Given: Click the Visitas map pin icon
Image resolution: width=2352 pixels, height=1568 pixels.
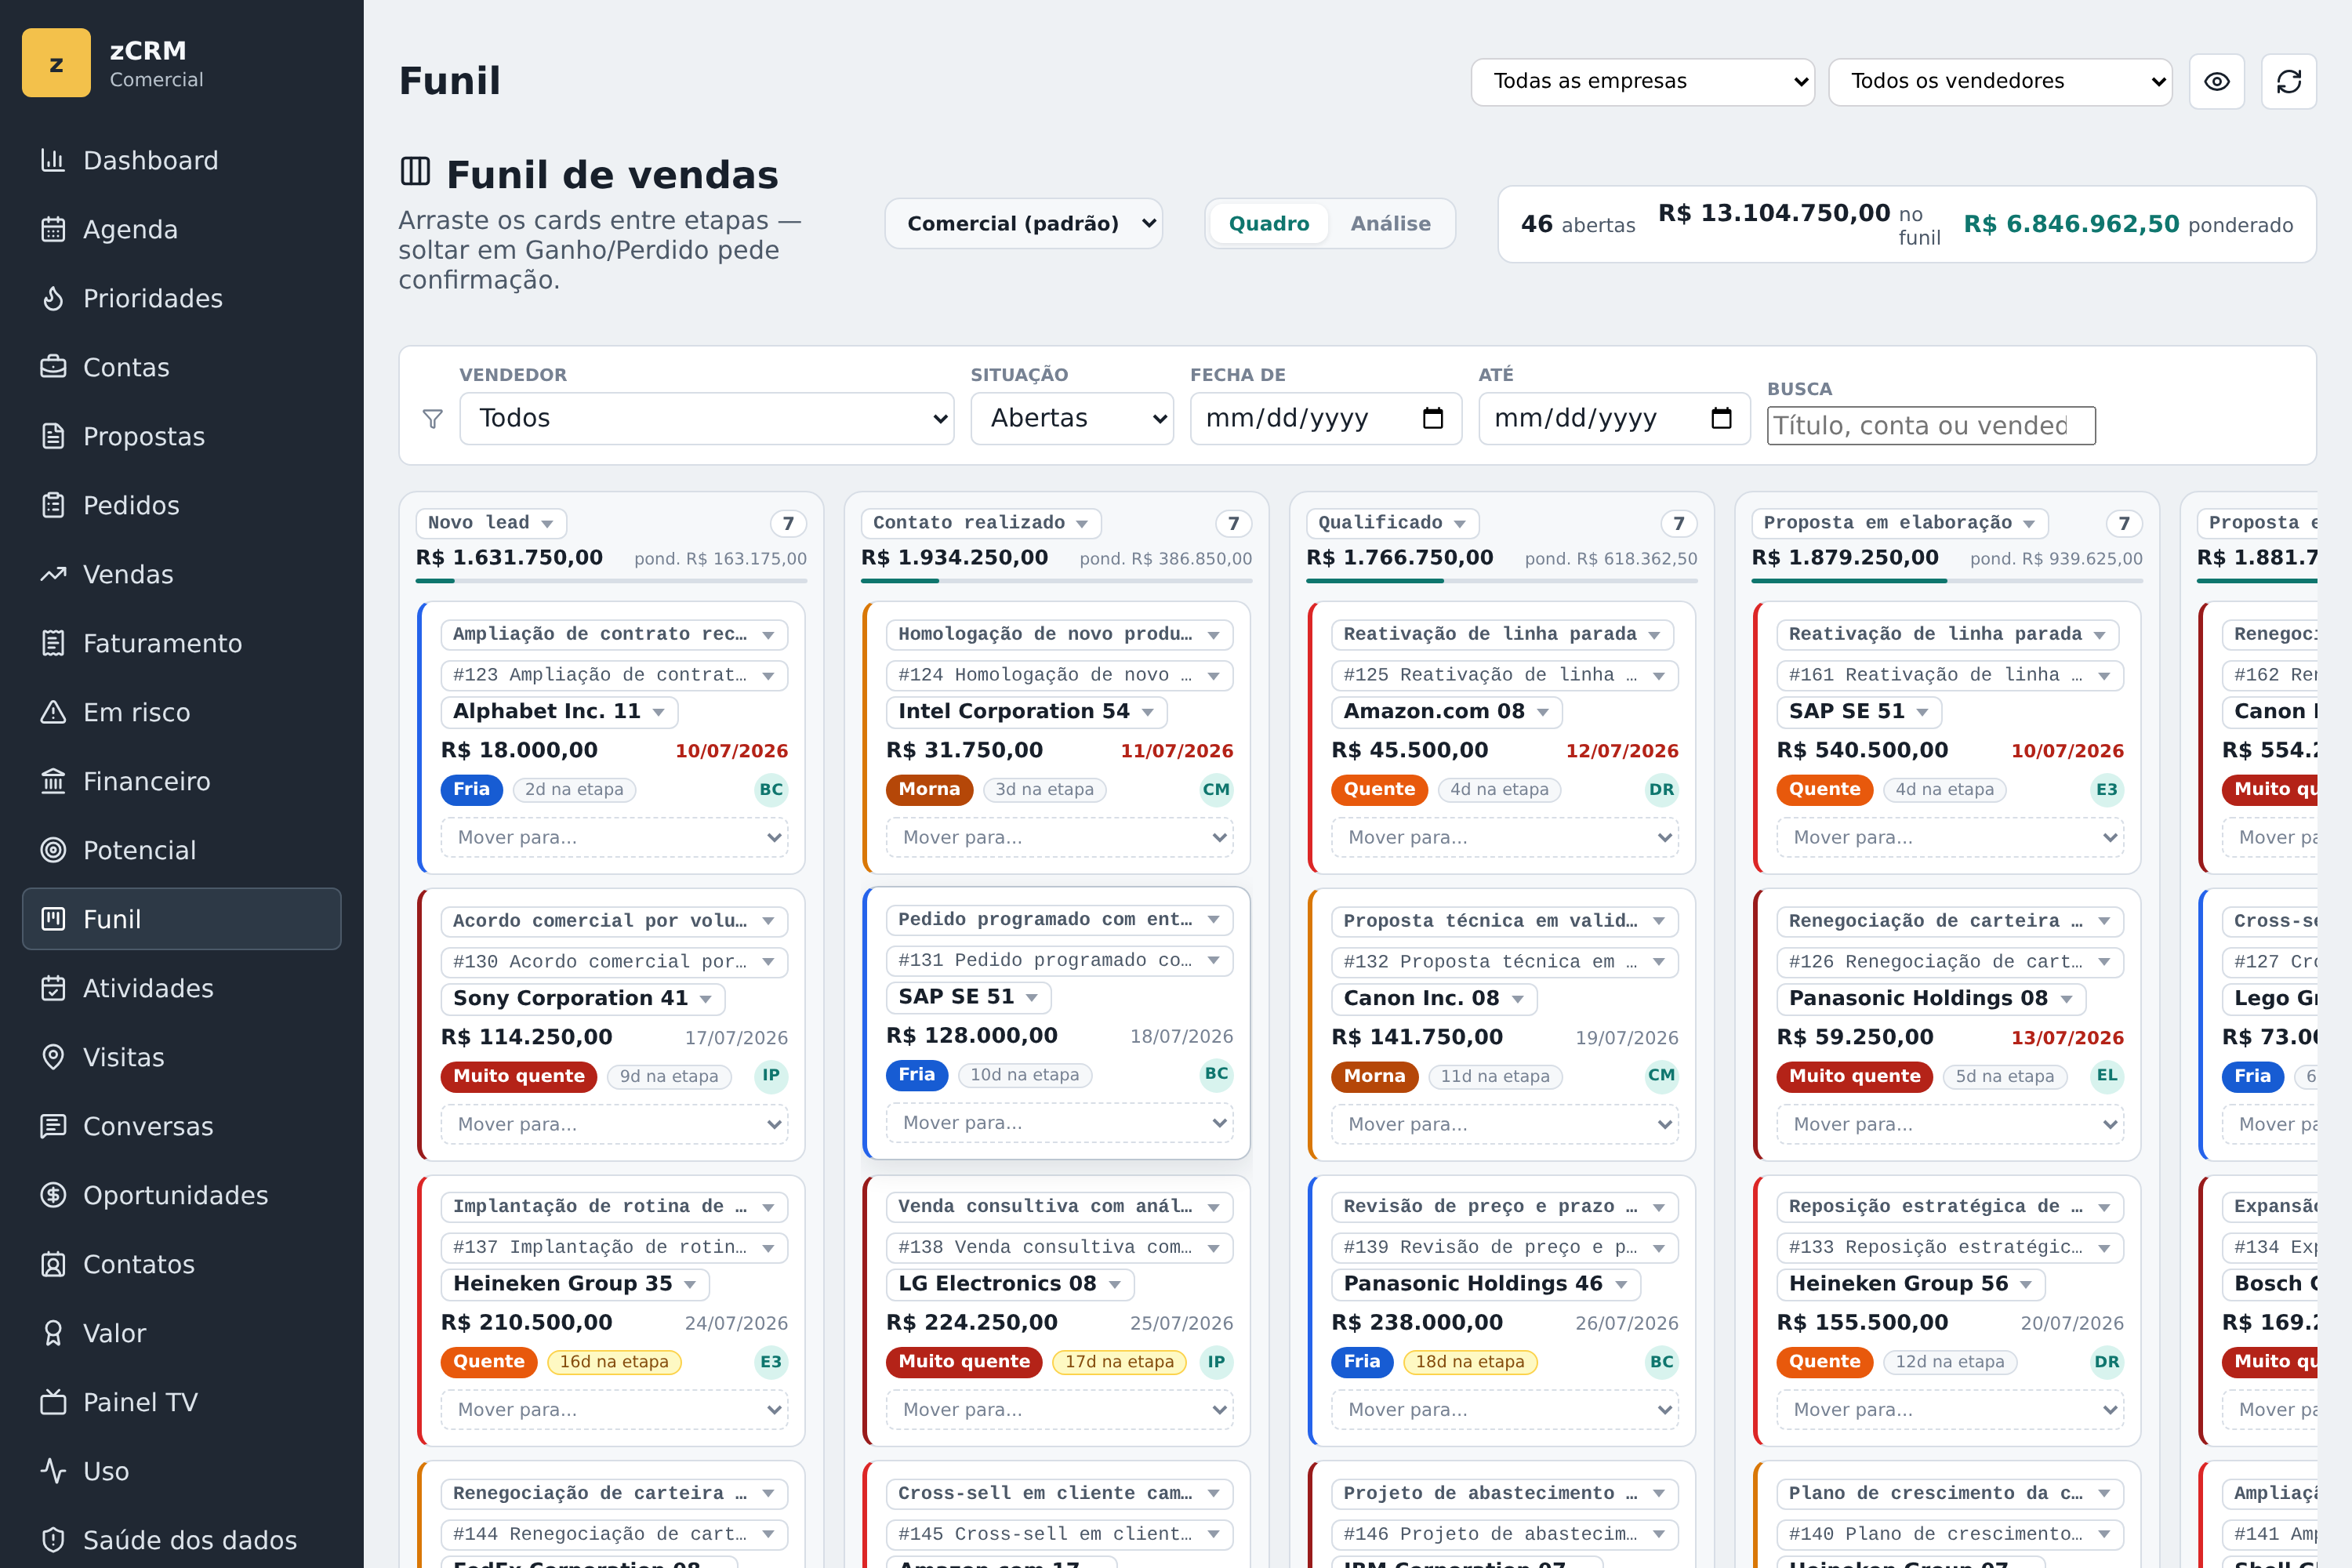Looking at the screenshot, I should pos(53,1057).
